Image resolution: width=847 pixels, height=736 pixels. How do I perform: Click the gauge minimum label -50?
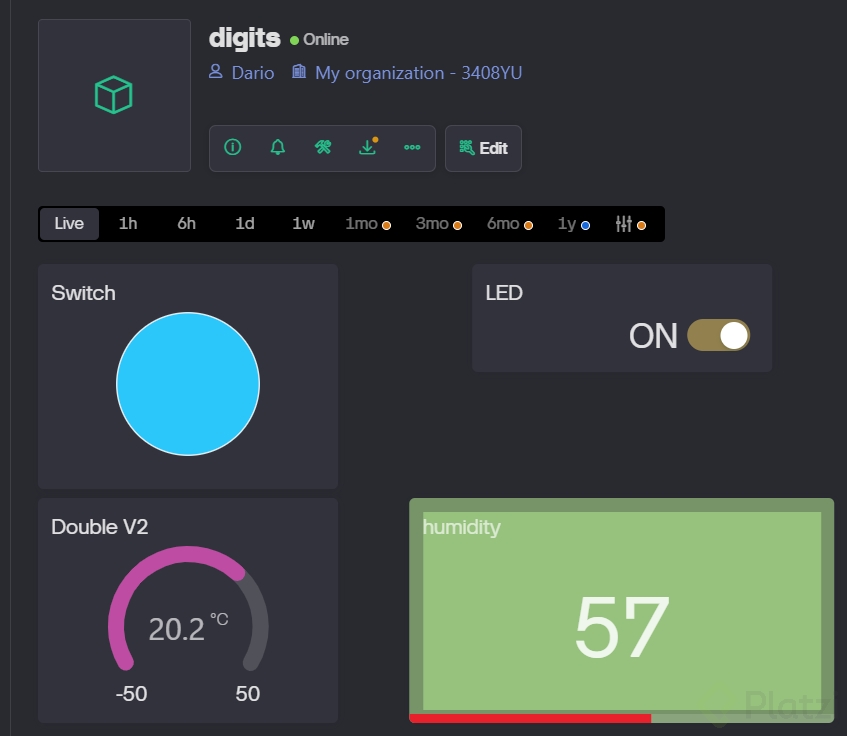pyautogui.click(x=131, y=694)
